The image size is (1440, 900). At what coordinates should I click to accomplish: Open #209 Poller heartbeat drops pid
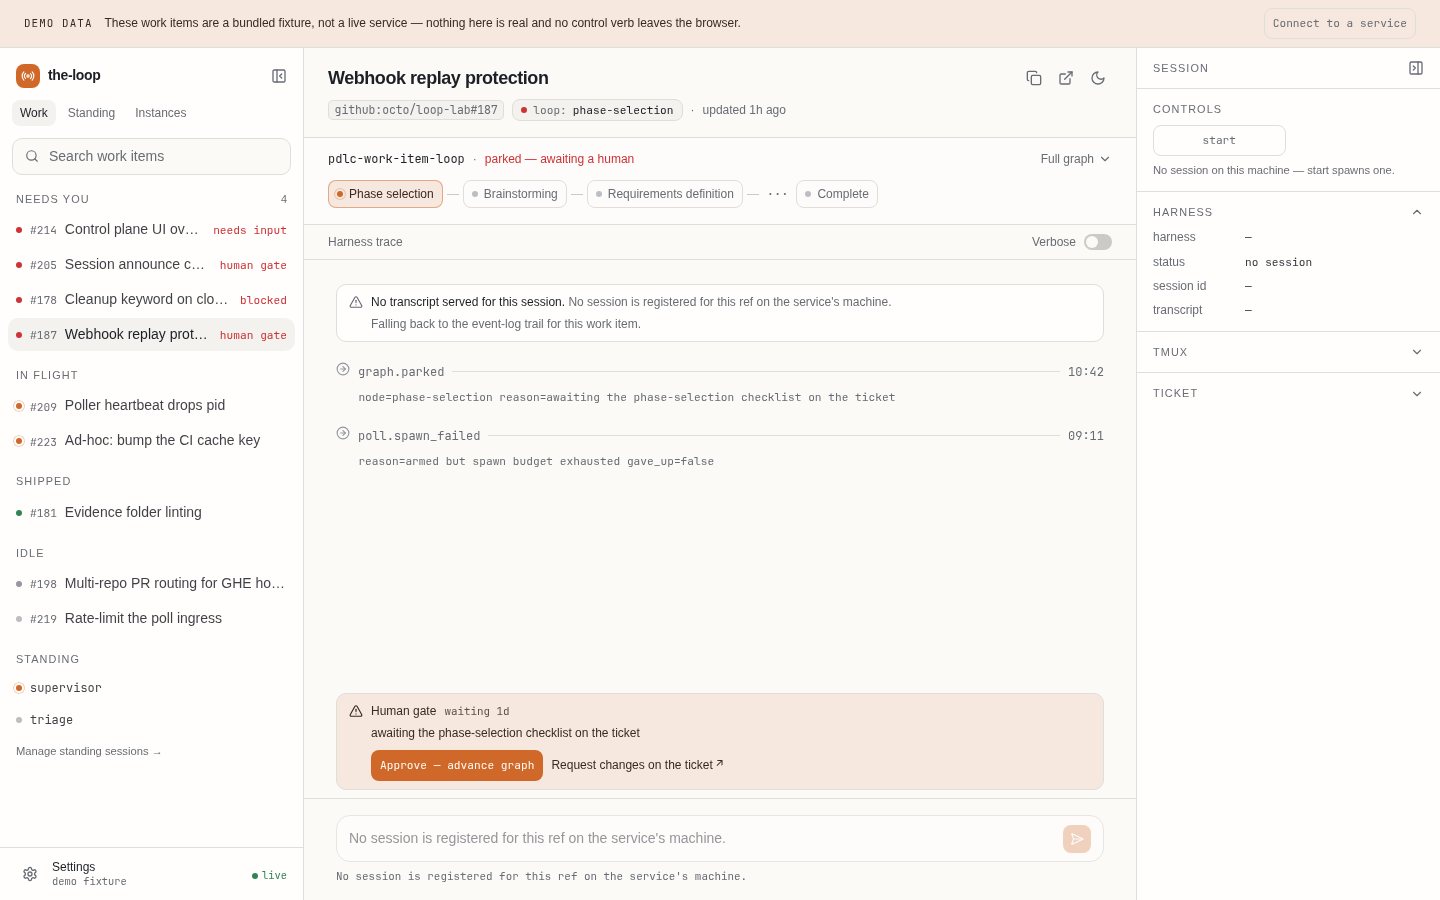tap(151, 406)
